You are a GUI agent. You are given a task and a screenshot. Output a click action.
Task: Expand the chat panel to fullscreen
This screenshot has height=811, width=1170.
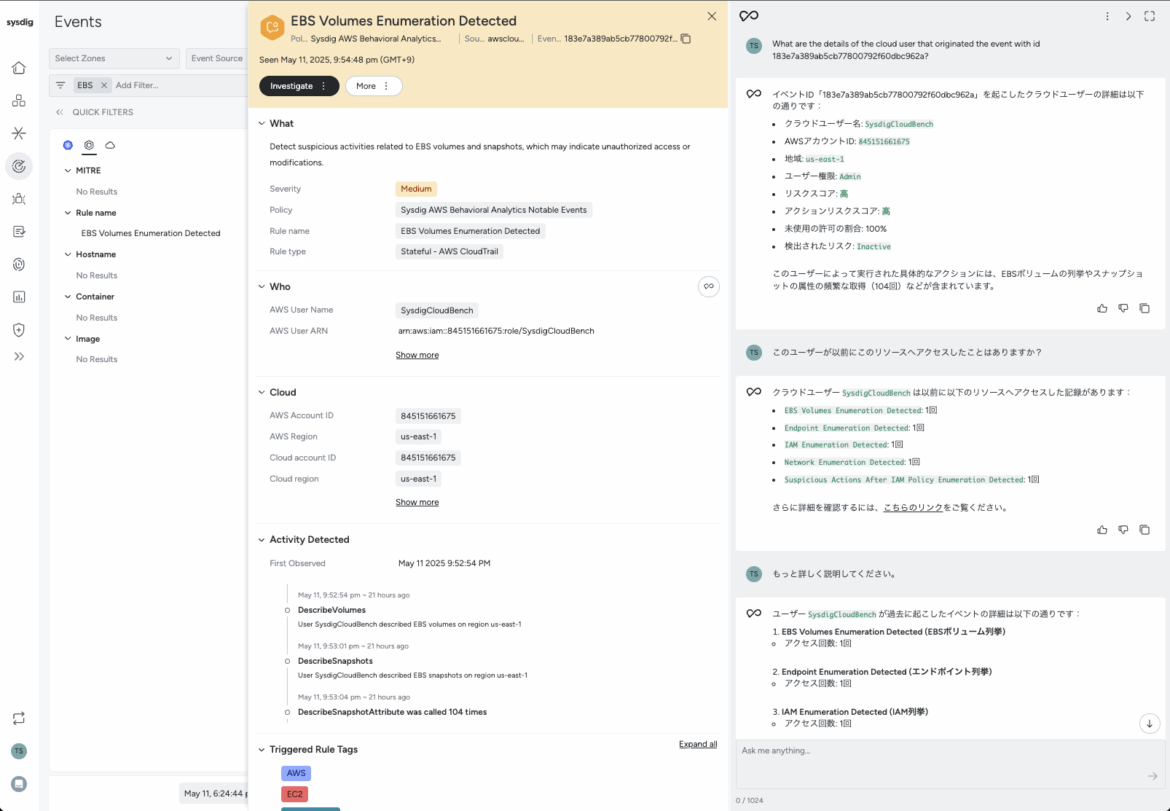(1149, 16)
